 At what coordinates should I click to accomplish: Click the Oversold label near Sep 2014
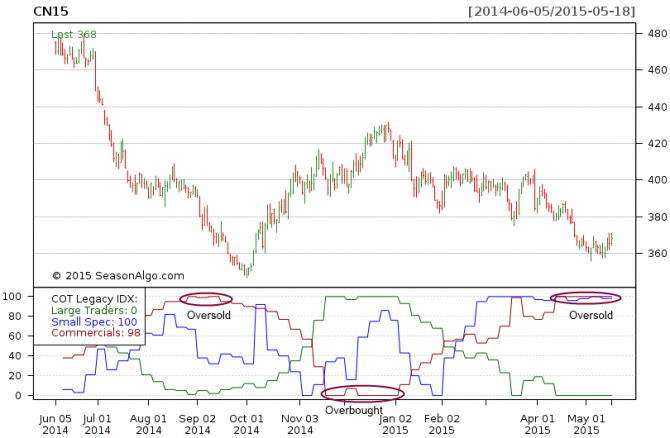tap(209, 315)
